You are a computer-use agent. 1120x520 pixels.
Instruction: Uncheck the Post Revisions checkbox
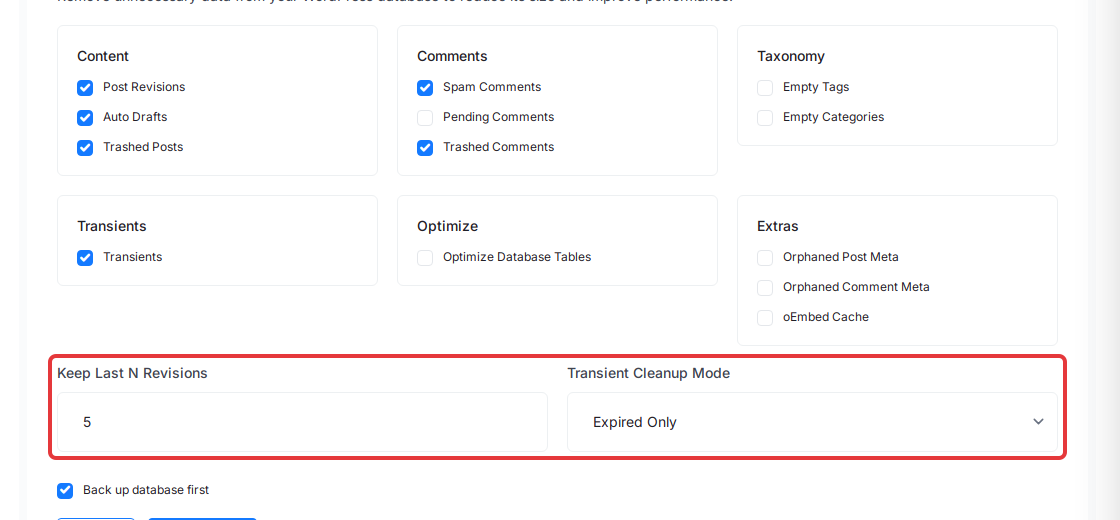point(85,88)
